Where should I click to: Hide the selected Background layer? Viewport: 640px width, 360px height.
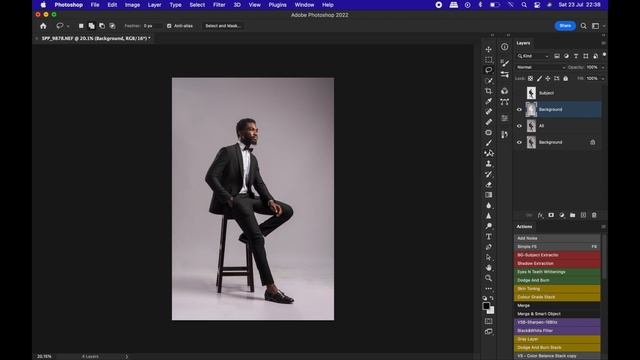tap(519, 109)
